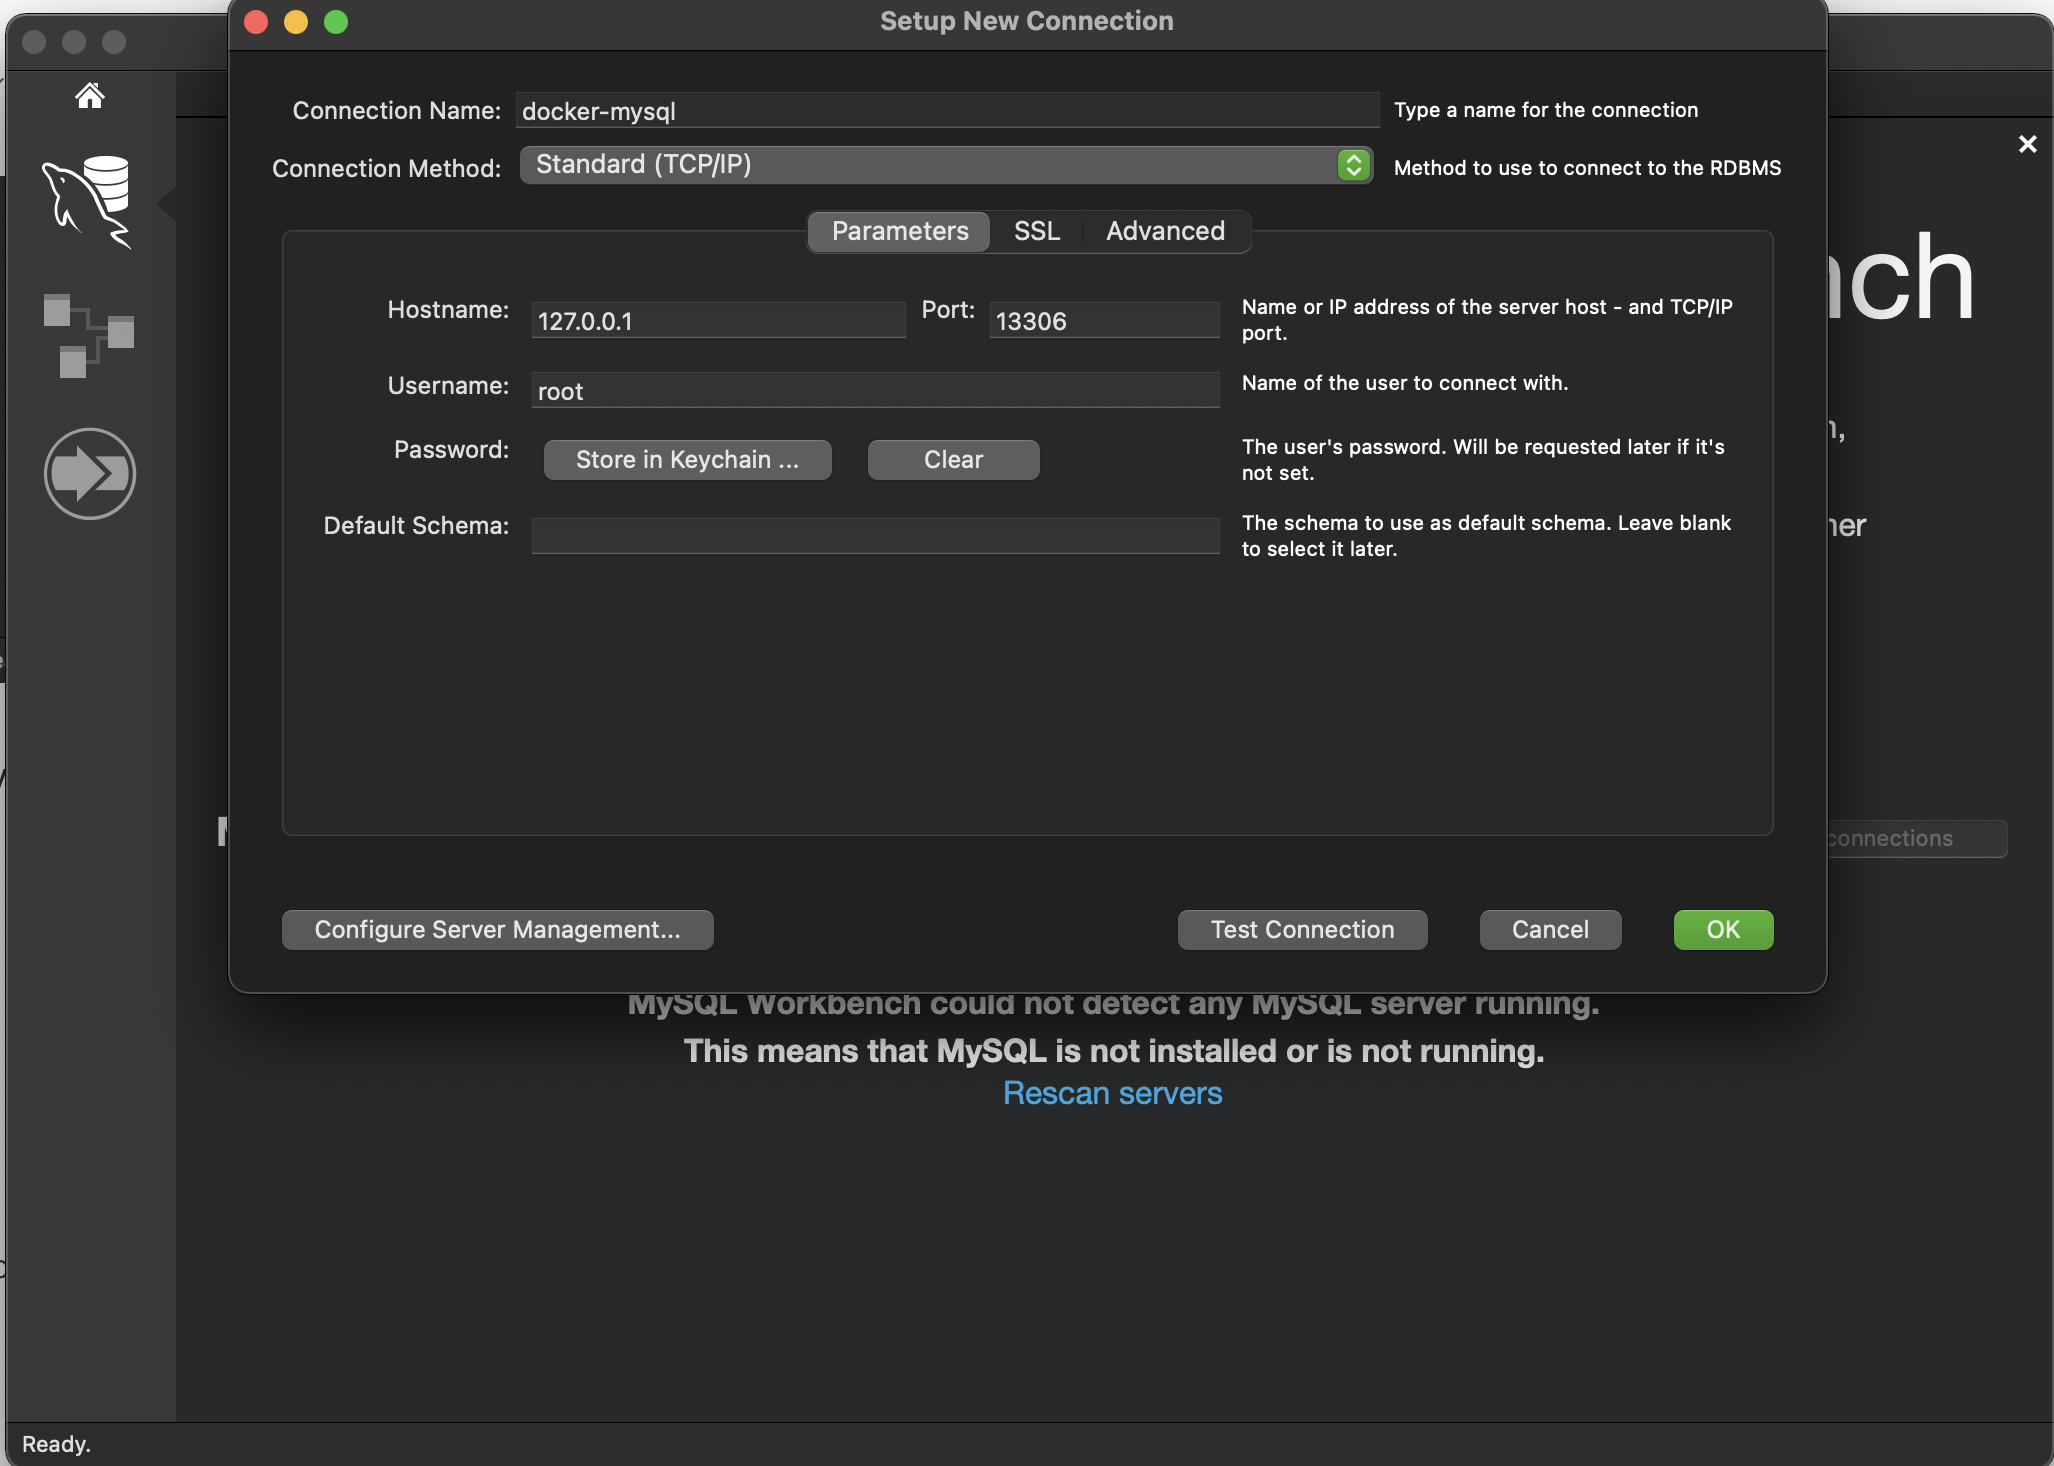Image resolution: width=2054 pixels, height=1466 pixels.
Task: Open the MySQL dolphin connections view
Action: point(88,201)
